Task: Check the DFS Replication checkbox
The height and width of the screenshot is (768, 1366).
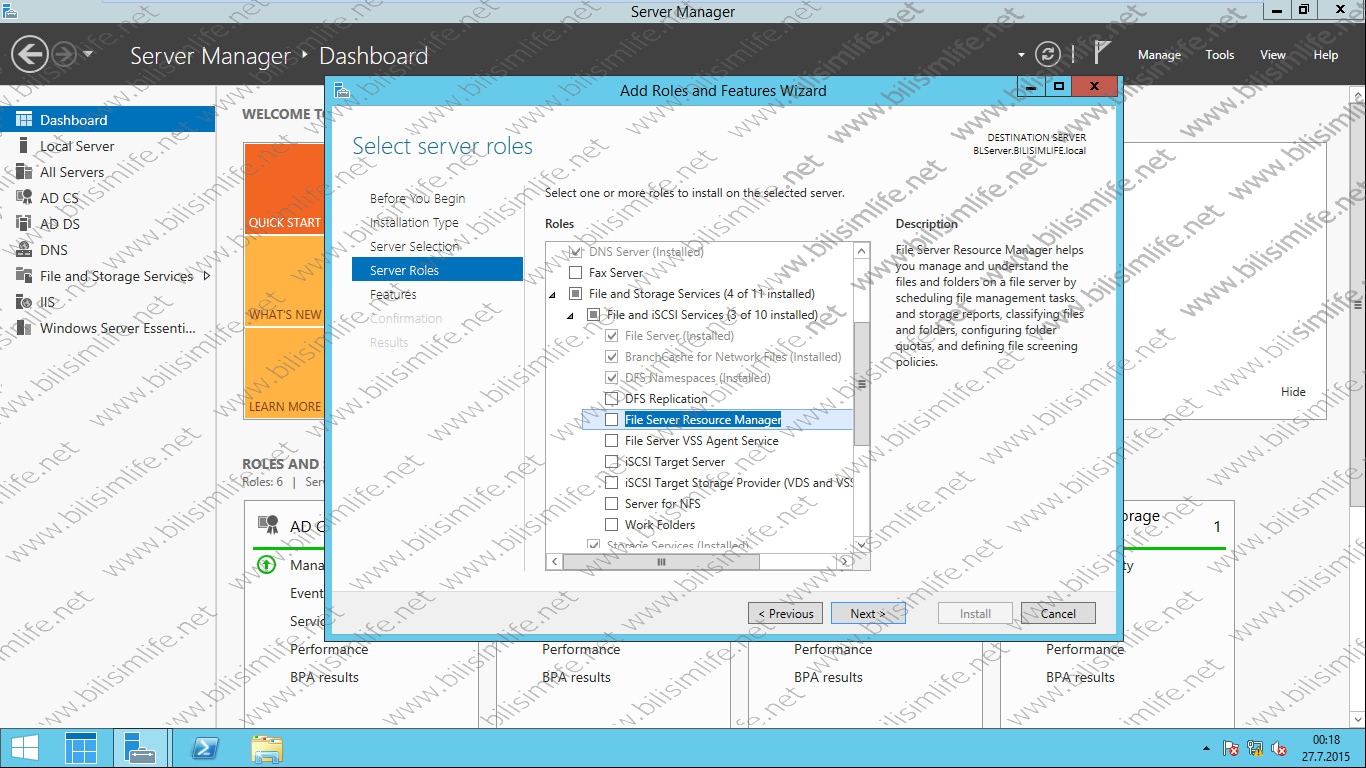Action: click(x=611, y=399)
